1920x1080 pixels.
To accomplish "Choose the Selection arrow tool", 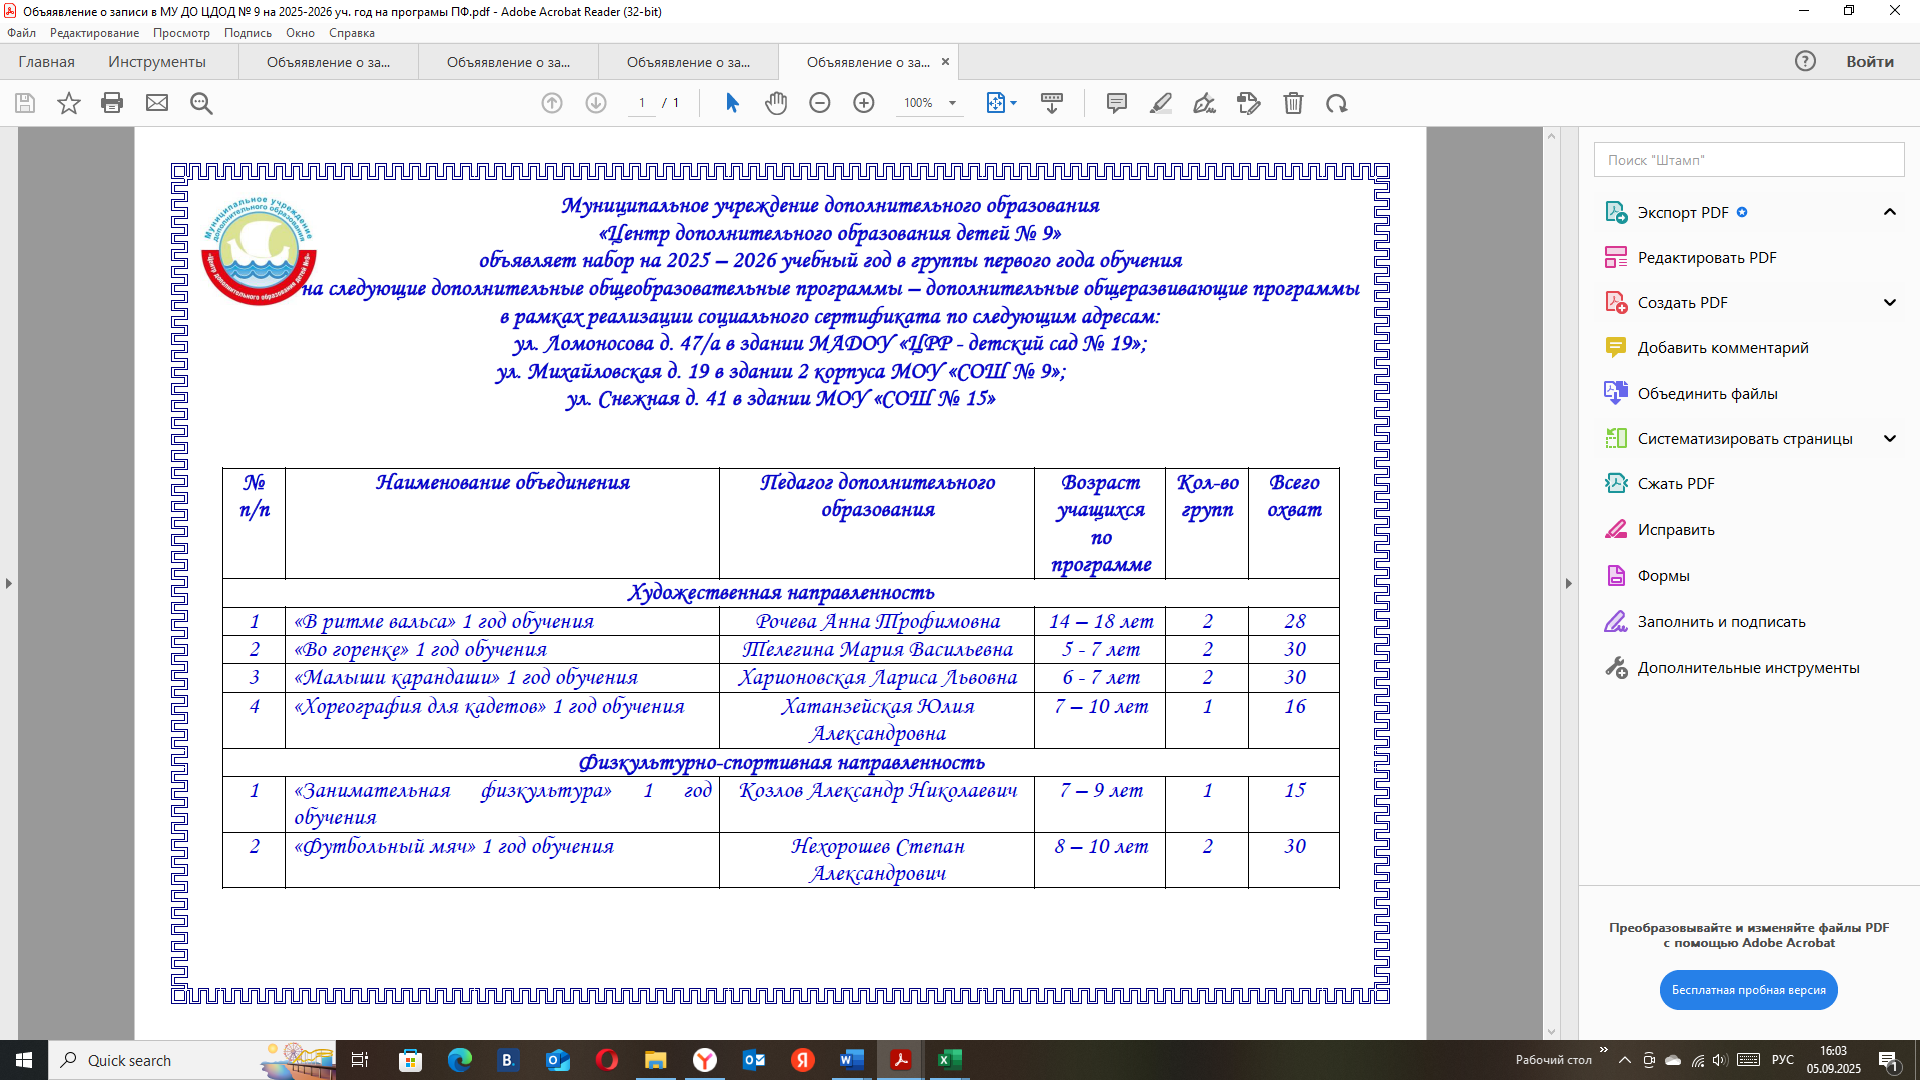I will [x=732, y=103].
